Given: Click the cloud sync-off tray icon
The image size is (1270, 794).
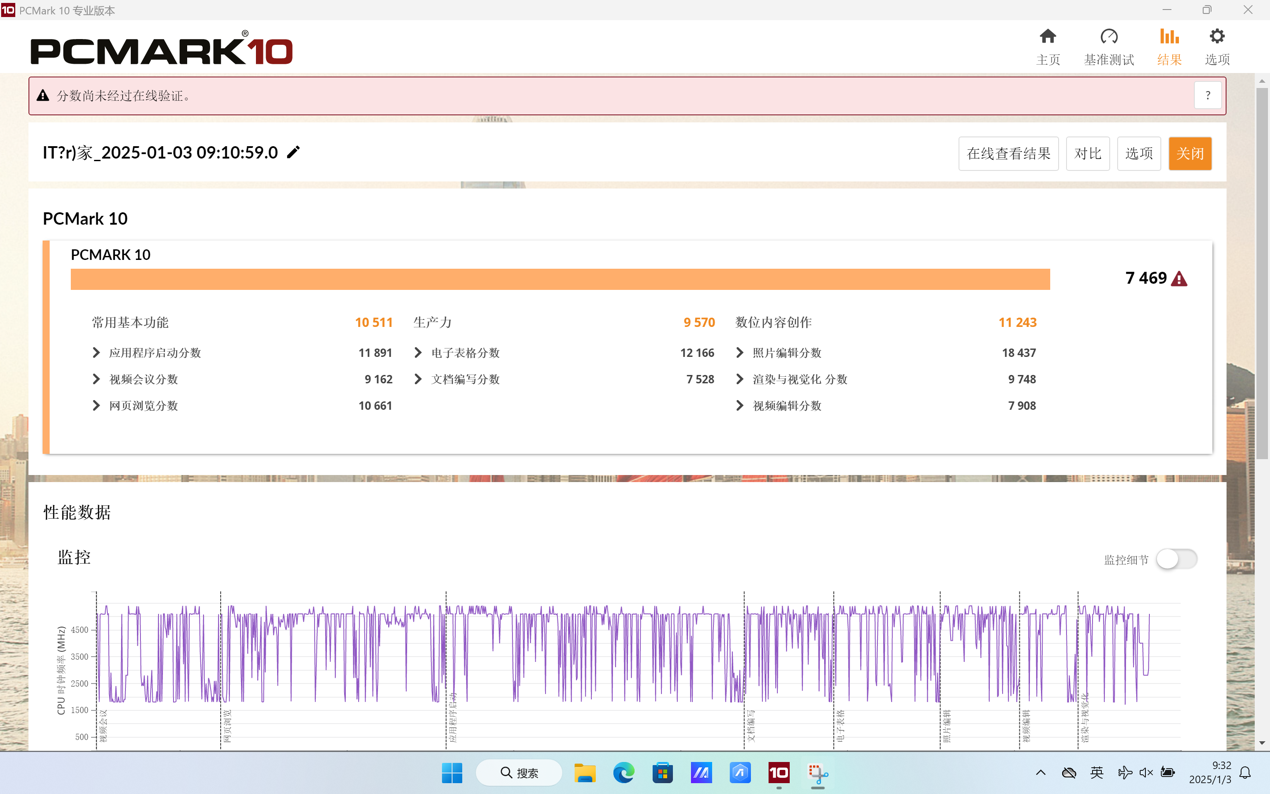Looking at the screenshot, I should (1069, 773).
